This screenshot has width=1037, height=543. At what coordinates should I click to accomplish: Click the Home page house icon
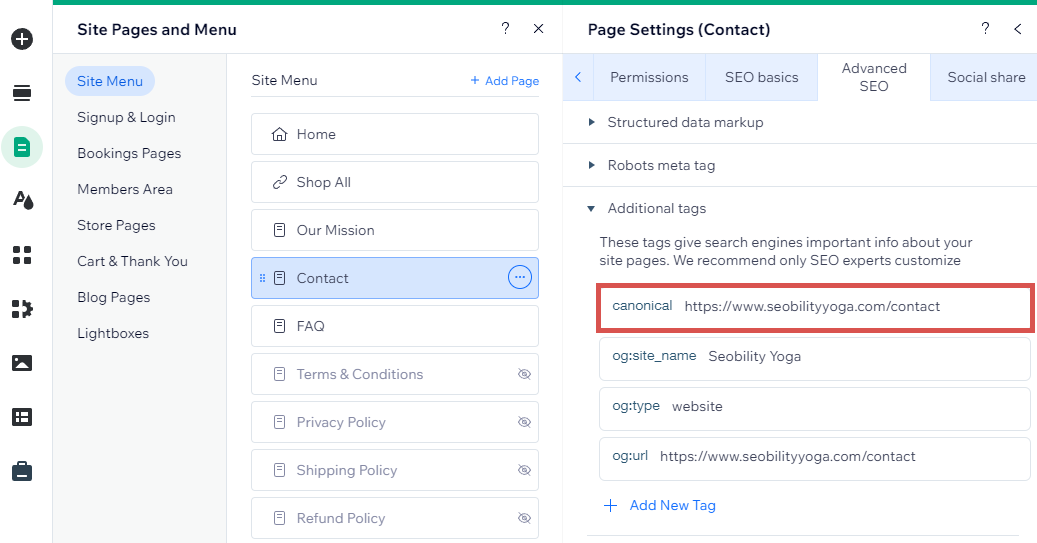[x=280, y=134]
